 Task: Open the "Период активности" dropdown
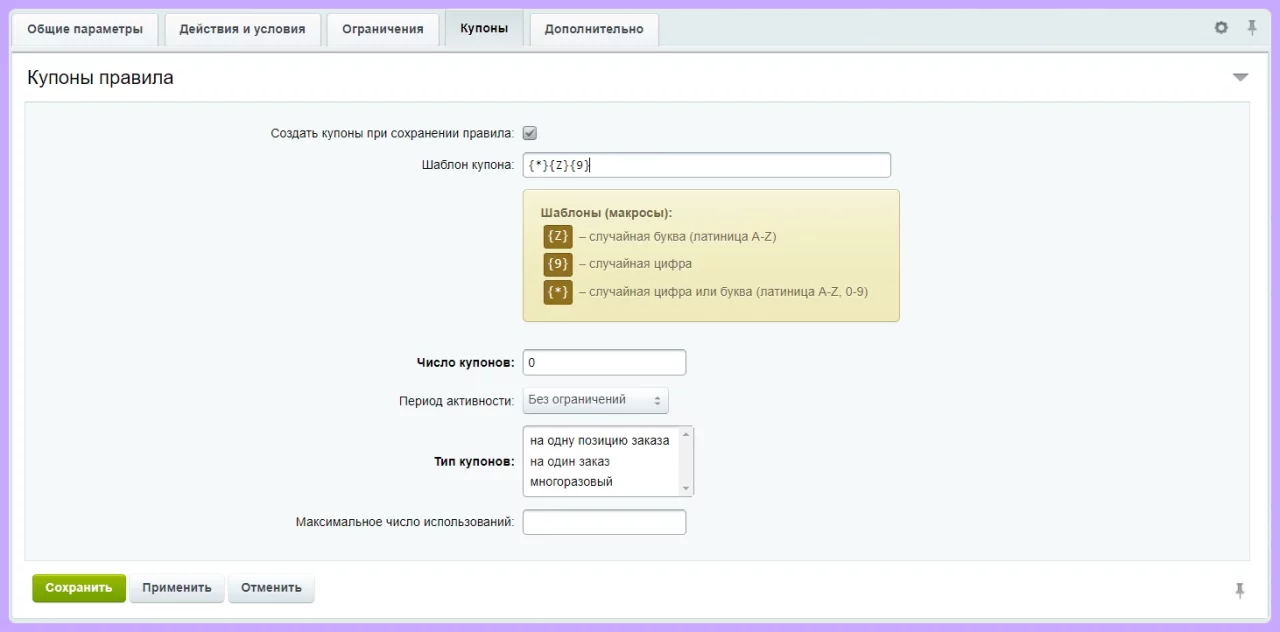(595, 400)
